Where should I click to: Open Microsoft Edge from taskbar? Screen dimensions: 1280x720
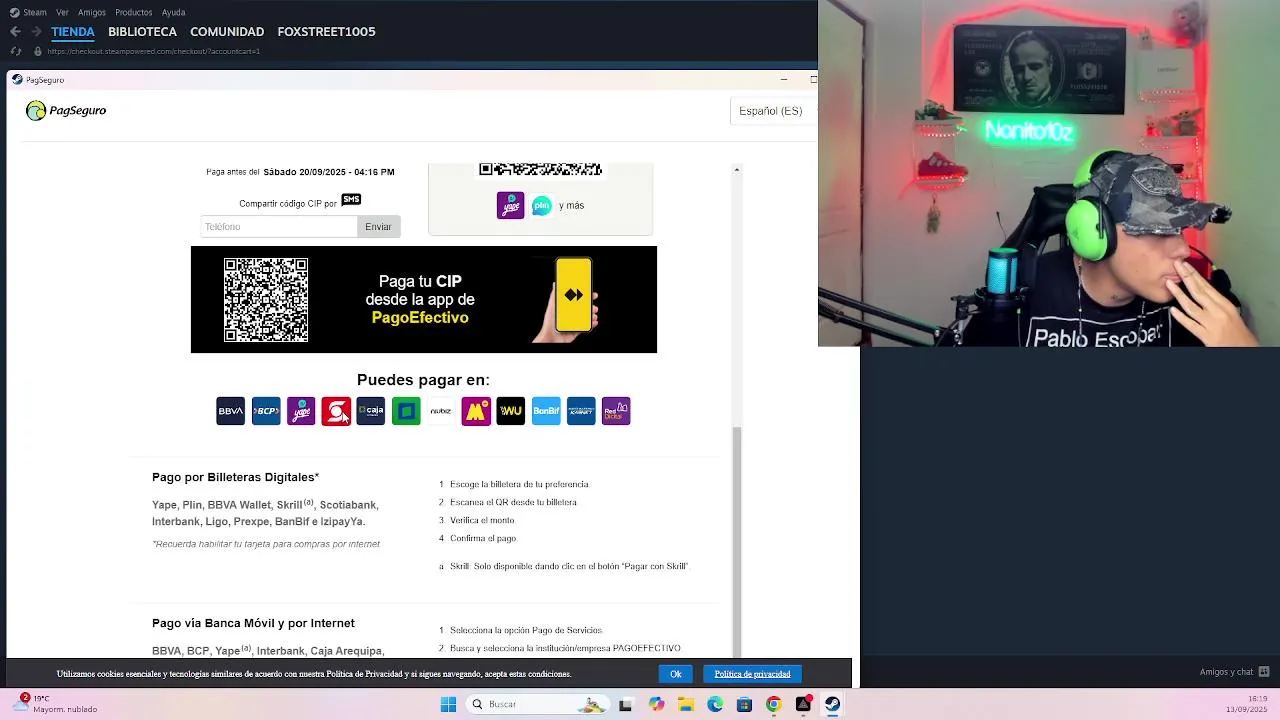715,704
